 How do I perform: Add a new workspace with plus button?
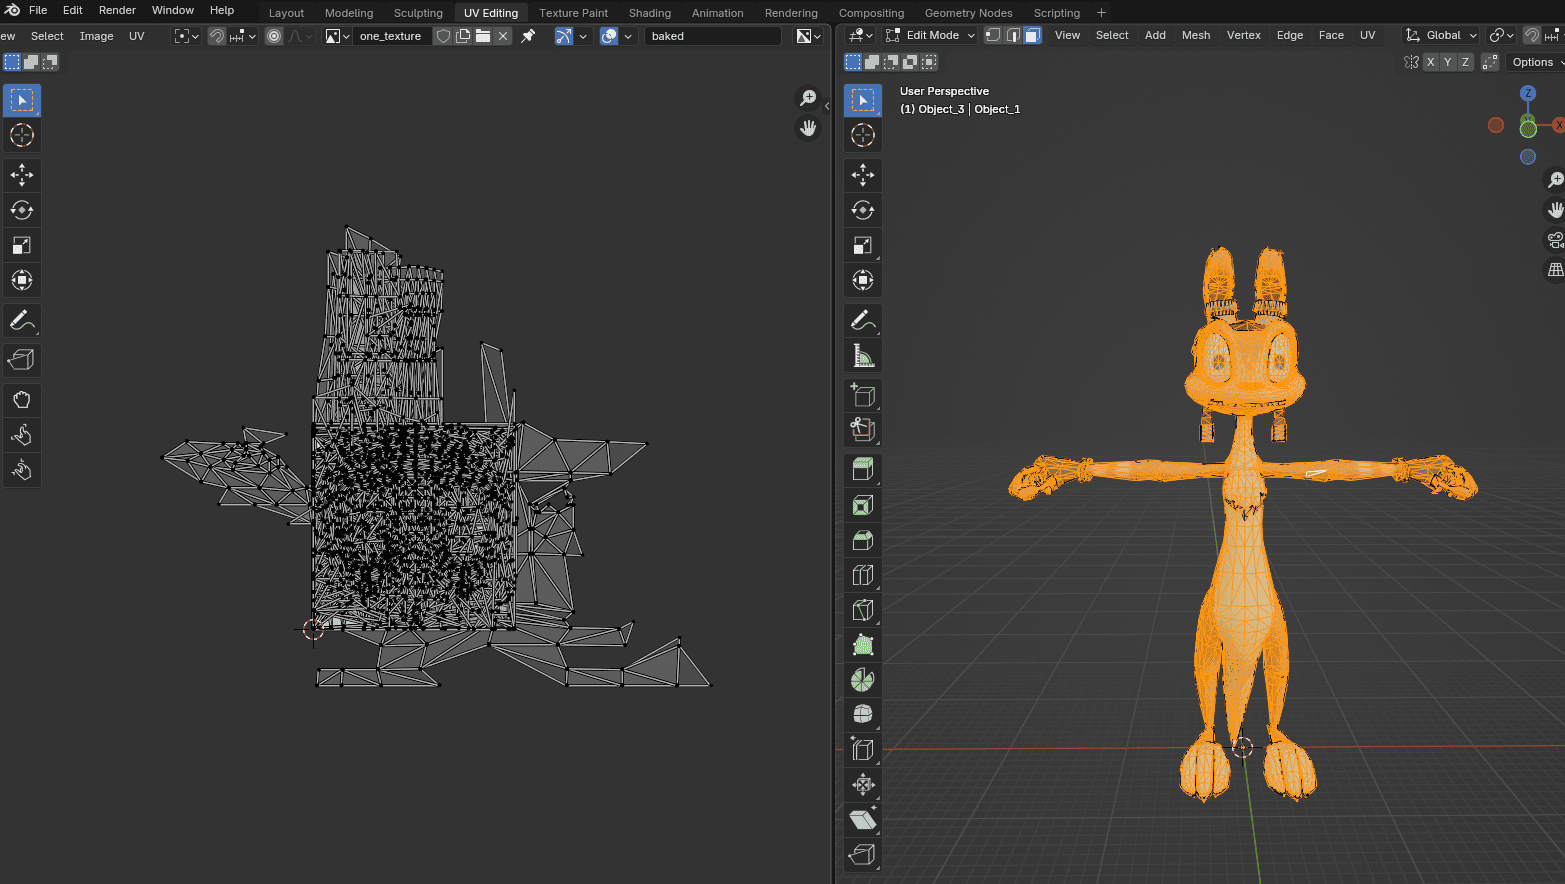point(1101,13)
